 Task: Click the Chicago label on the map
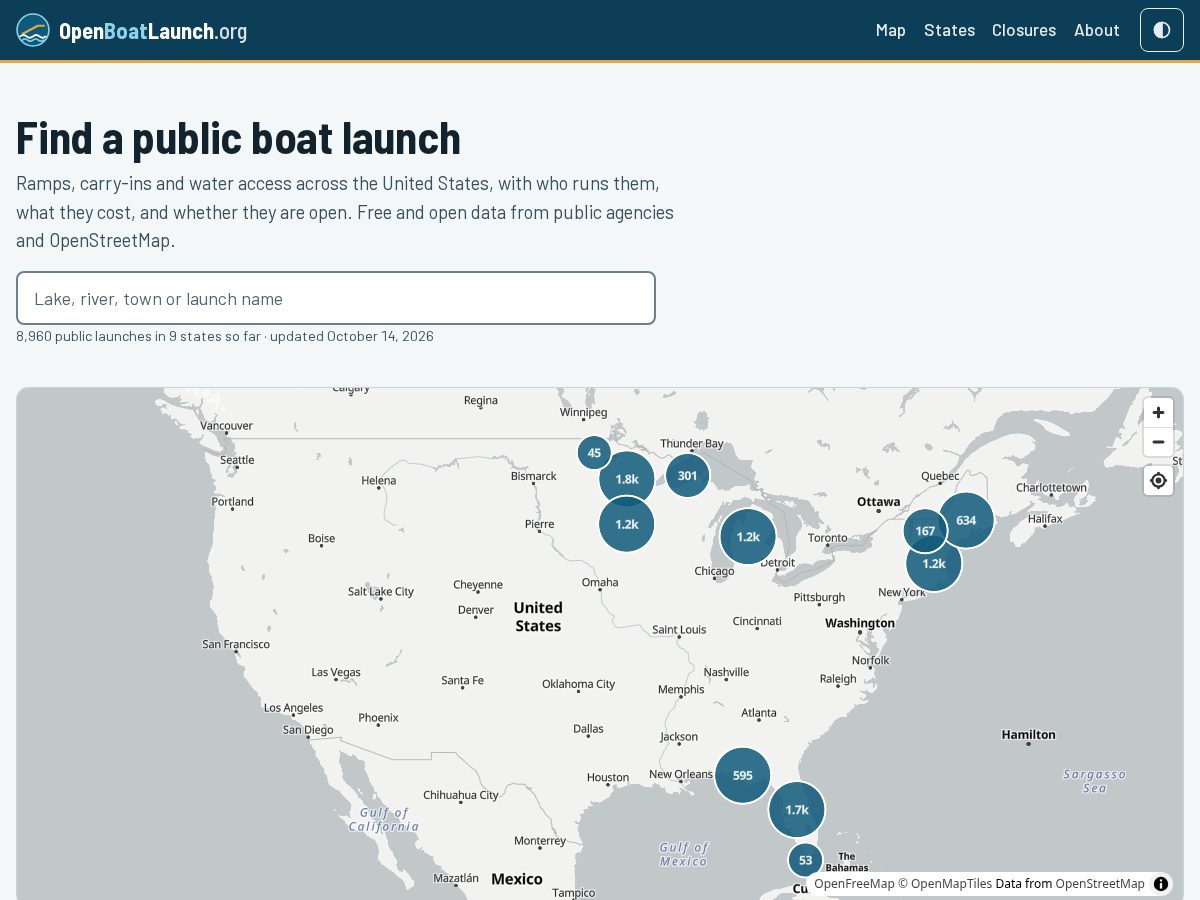[714, 571]
